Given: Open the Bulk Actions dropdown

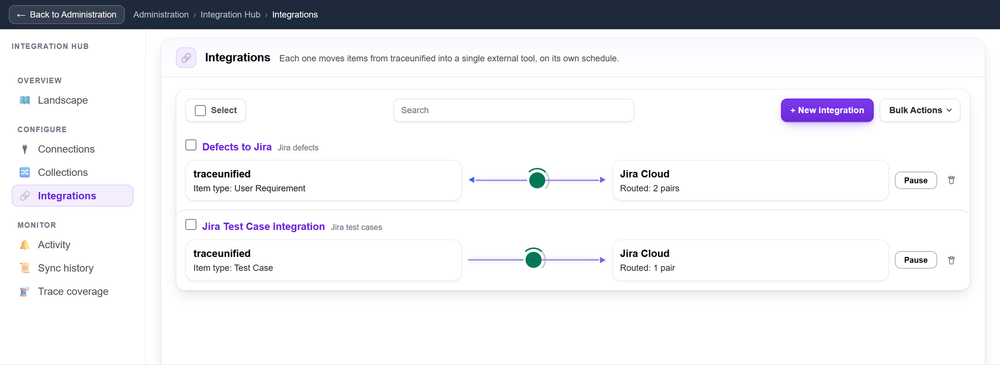Looking at the screenshot, I should [920, 110].
